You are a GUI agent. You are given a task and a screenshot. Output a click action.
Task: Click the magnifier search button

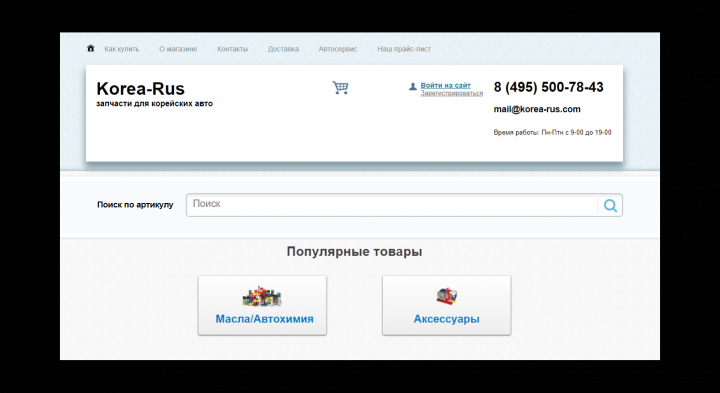pos(610,205)
